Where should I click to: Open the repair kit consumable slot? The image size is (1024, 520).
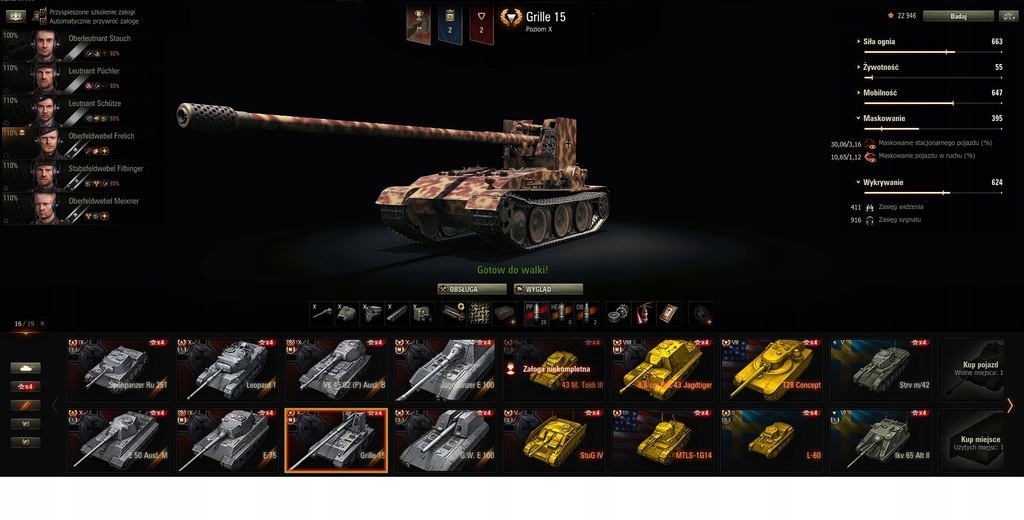[619, 314]
